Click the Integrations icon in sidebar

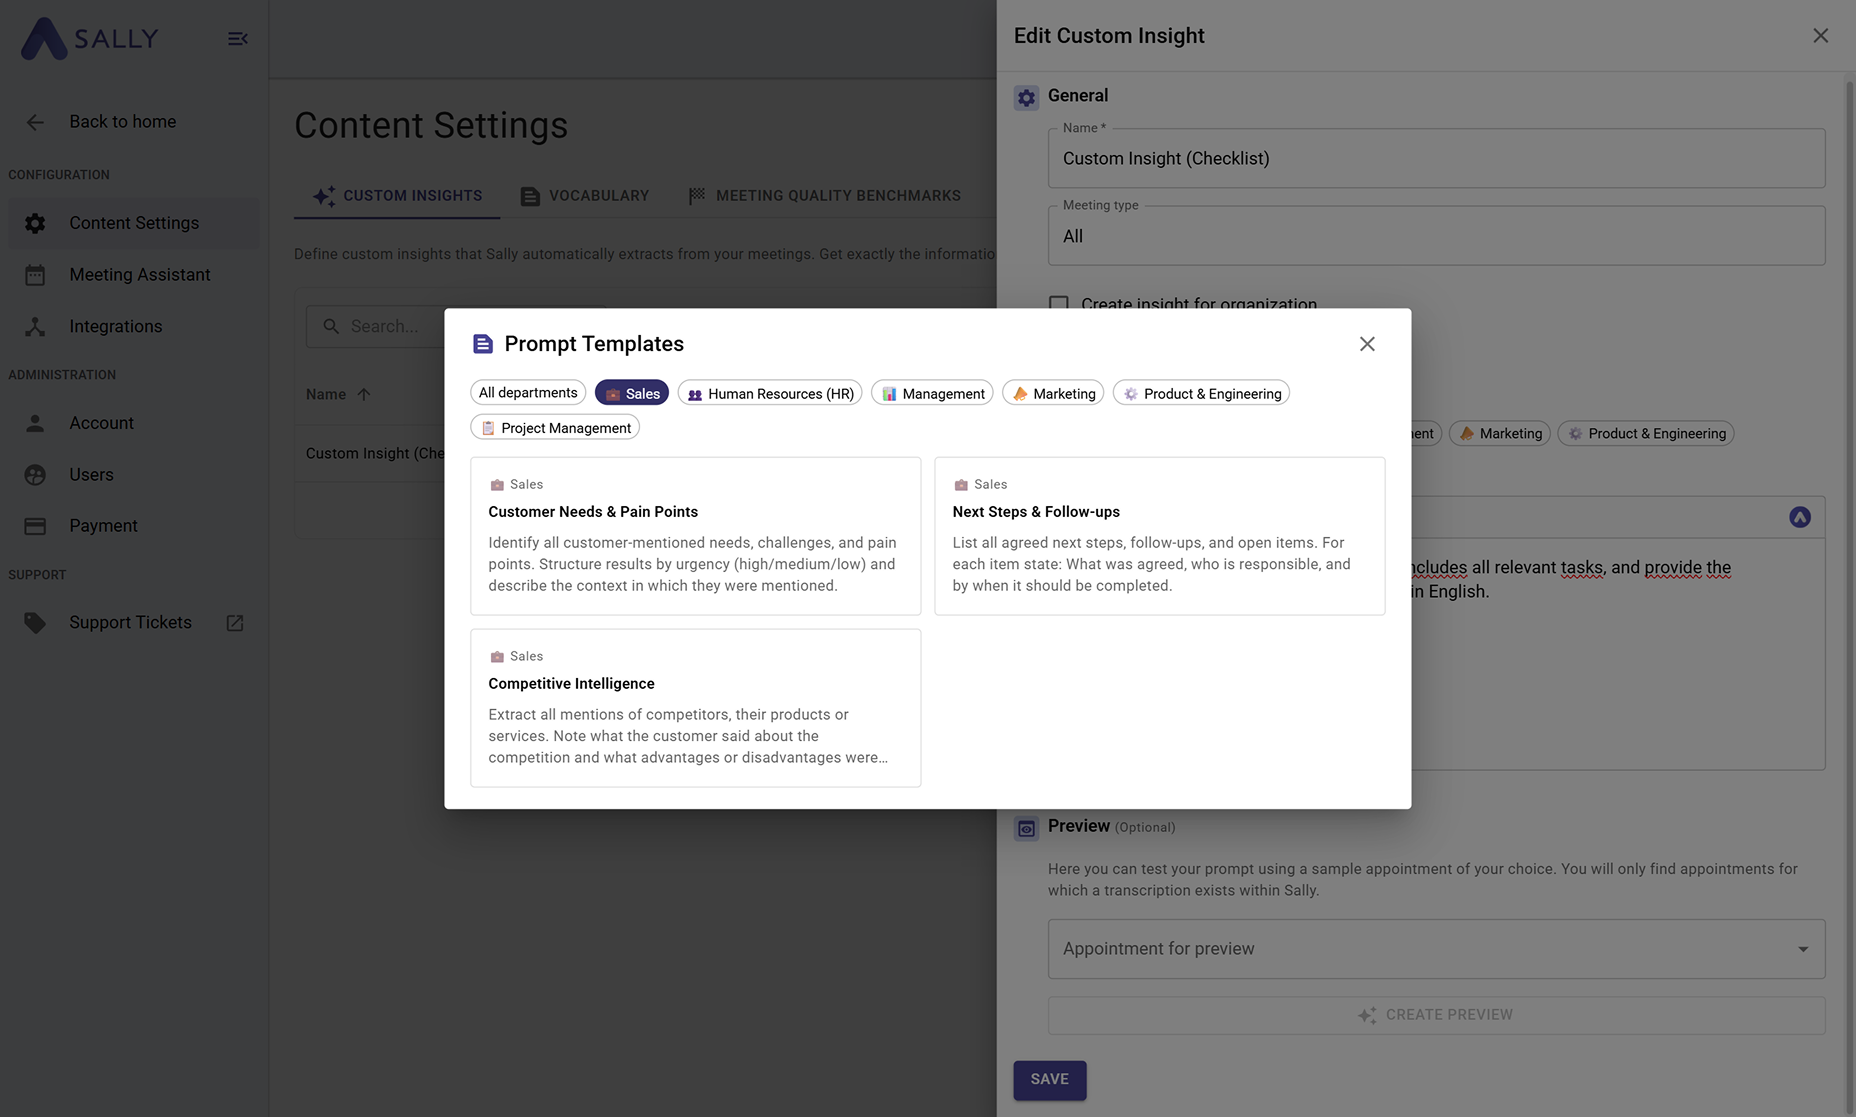(x=35, y=327)
